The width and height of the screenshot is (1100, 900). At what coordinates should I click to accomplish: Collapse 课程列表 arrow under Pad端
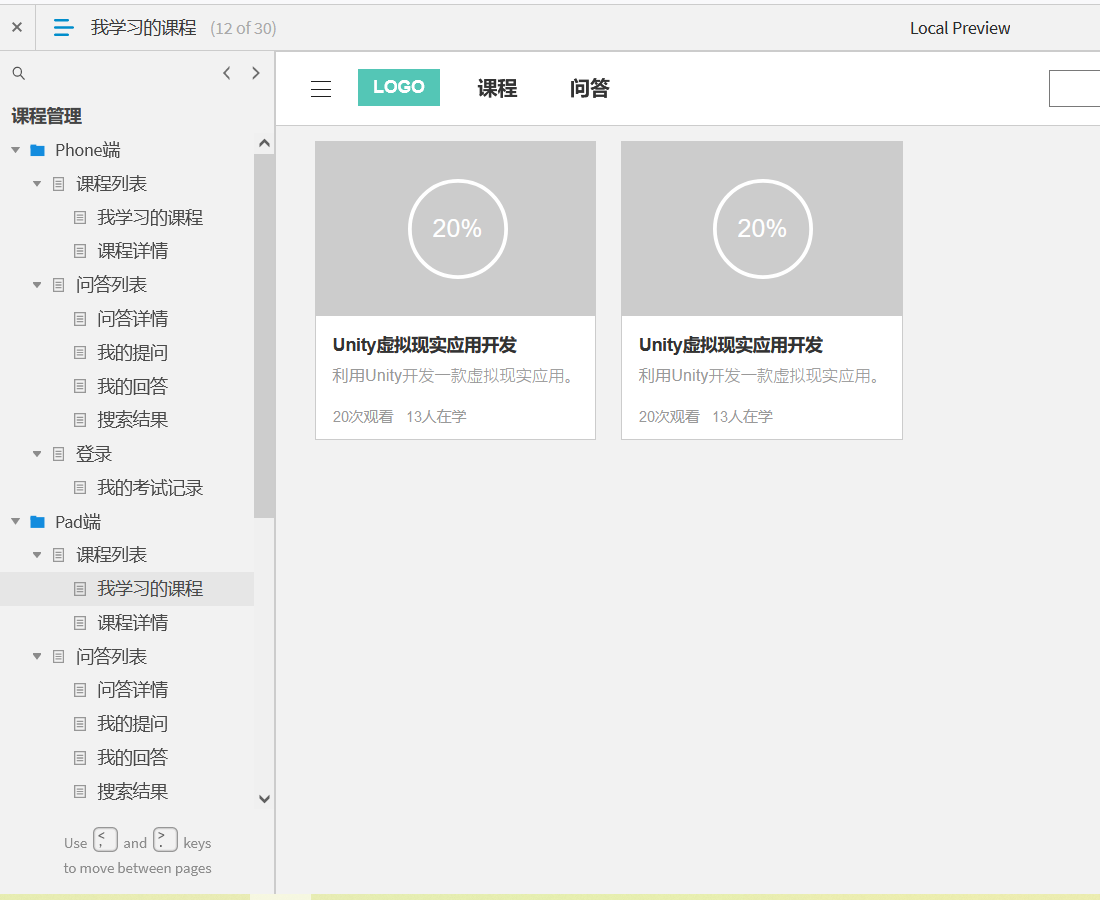[37, 555]
